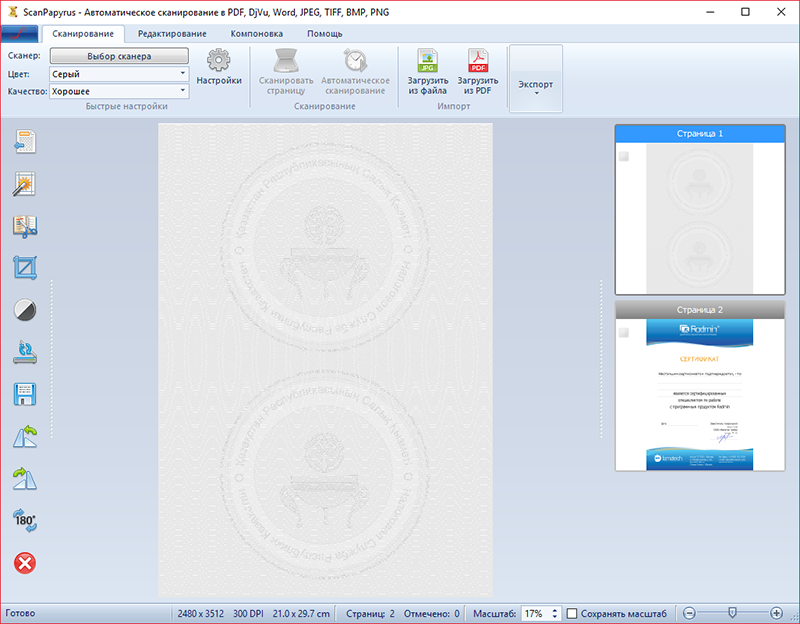Open the Качество dropdown showing Хорошее

119,91
